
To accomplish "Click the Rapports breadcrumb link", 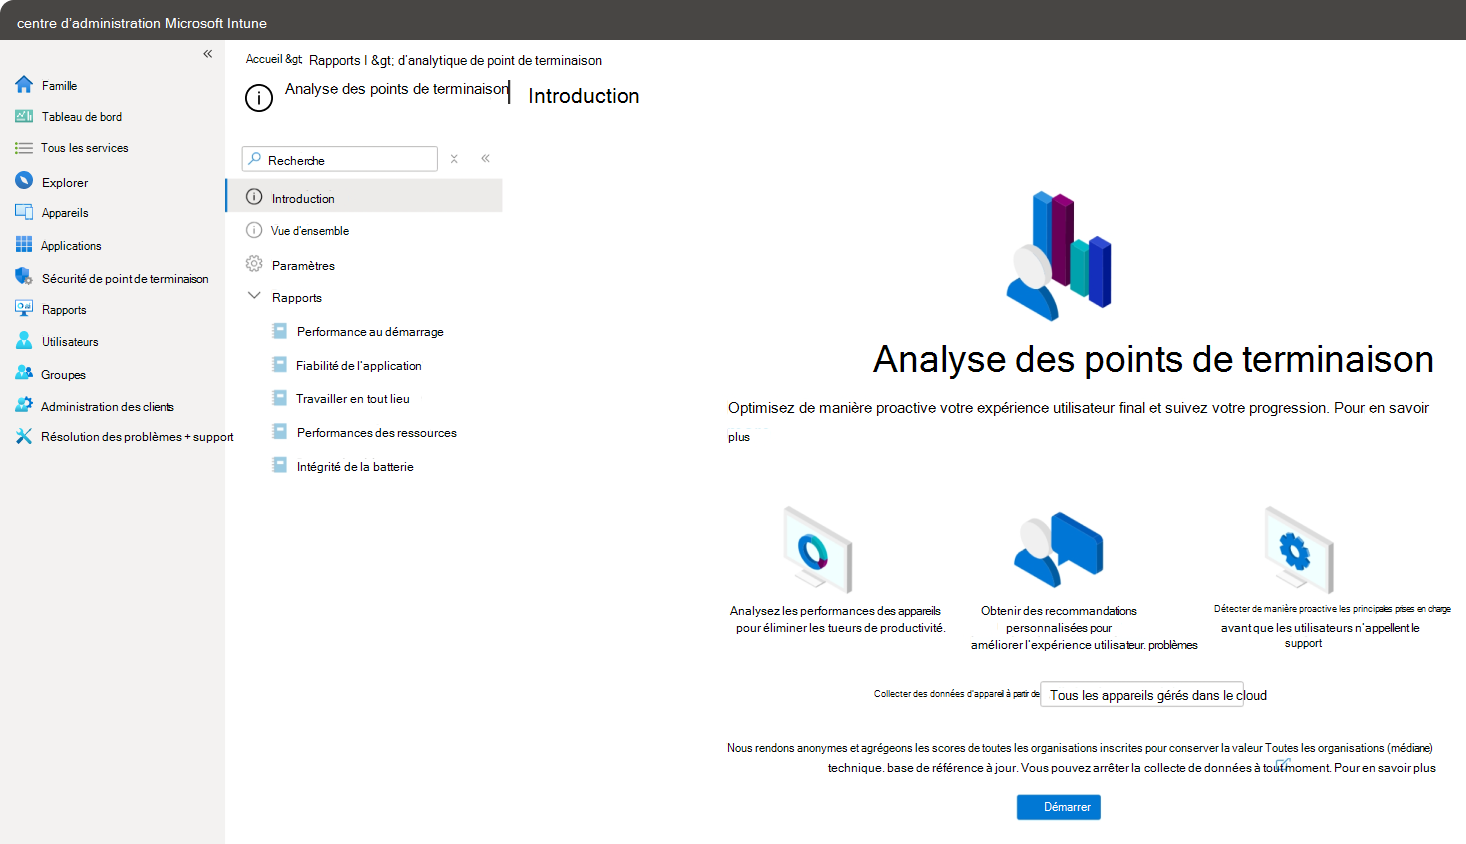I will [335, 60].
